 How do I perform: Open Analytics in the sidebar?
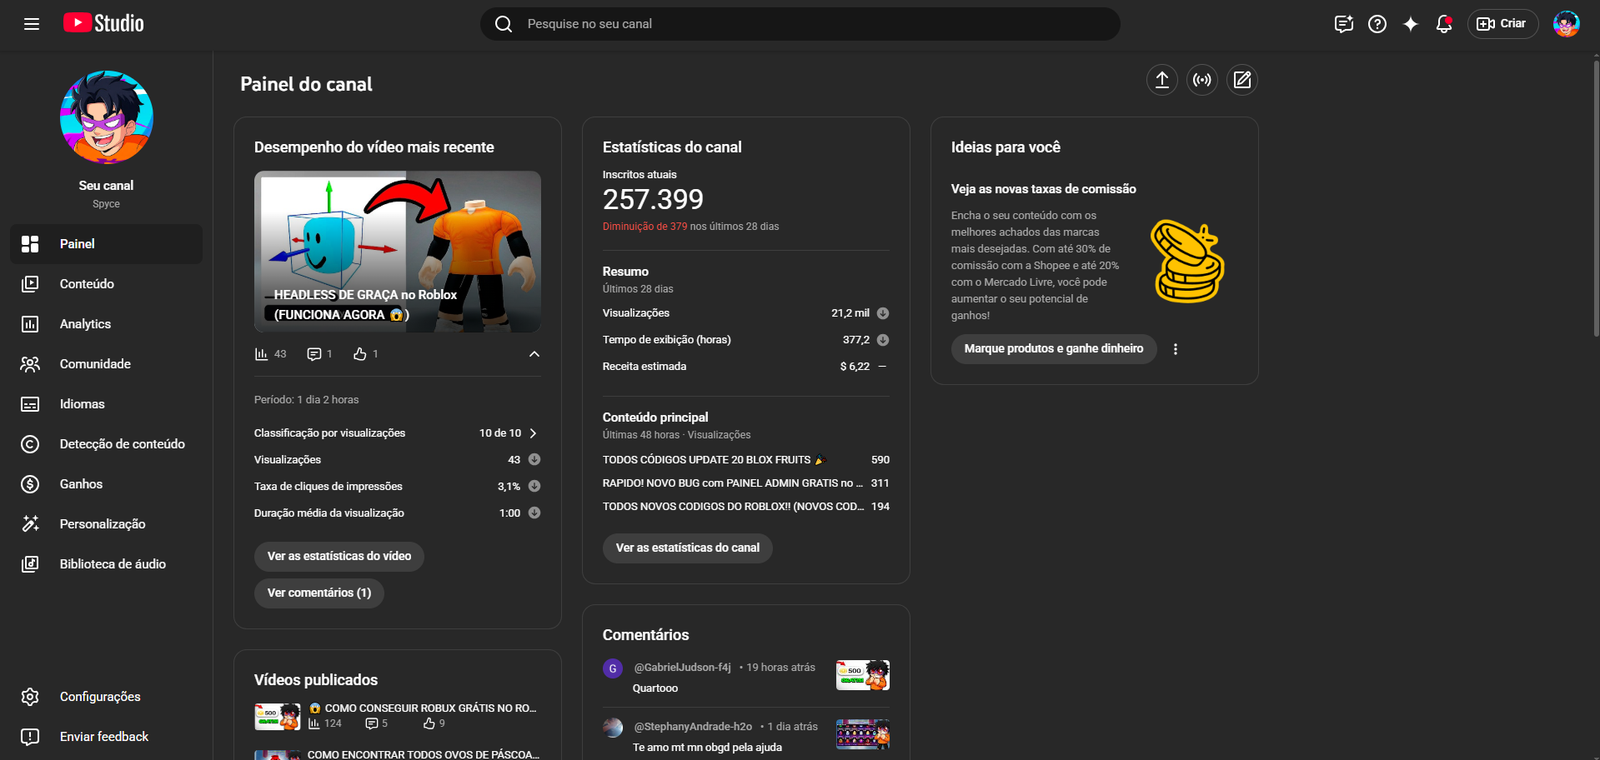pyautogui.click(x=85, y=324)
